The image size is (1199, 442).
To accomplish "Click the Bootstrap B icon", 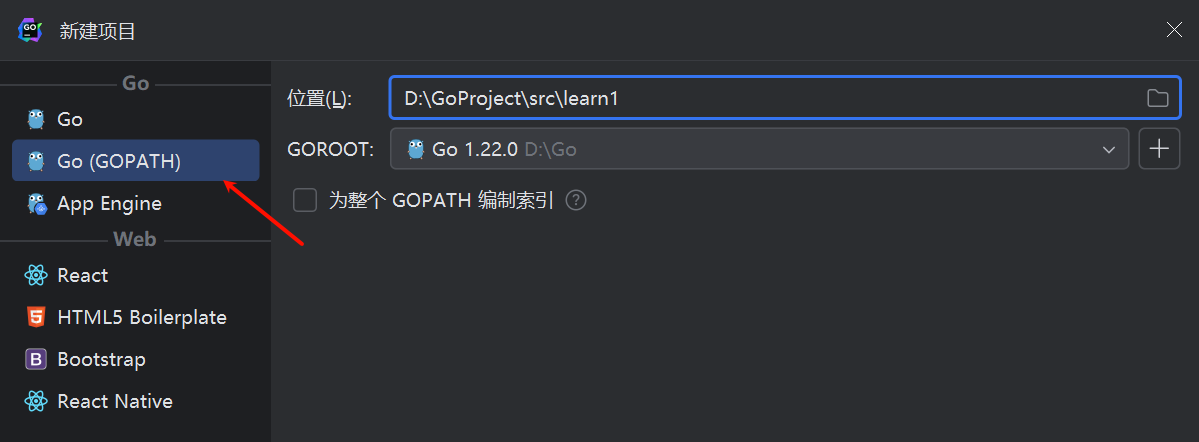I will [36, 359].
